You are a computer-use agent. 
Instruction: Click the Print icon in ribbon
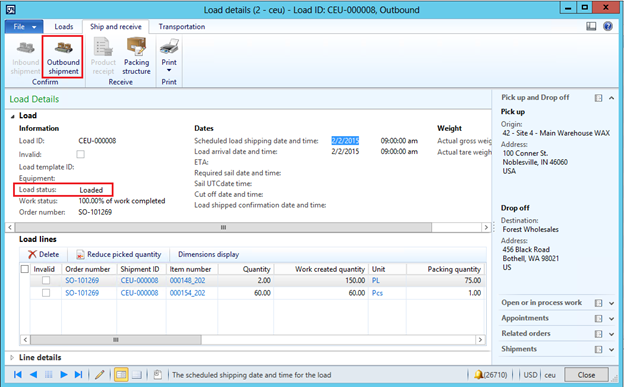(x=169, y=47)
